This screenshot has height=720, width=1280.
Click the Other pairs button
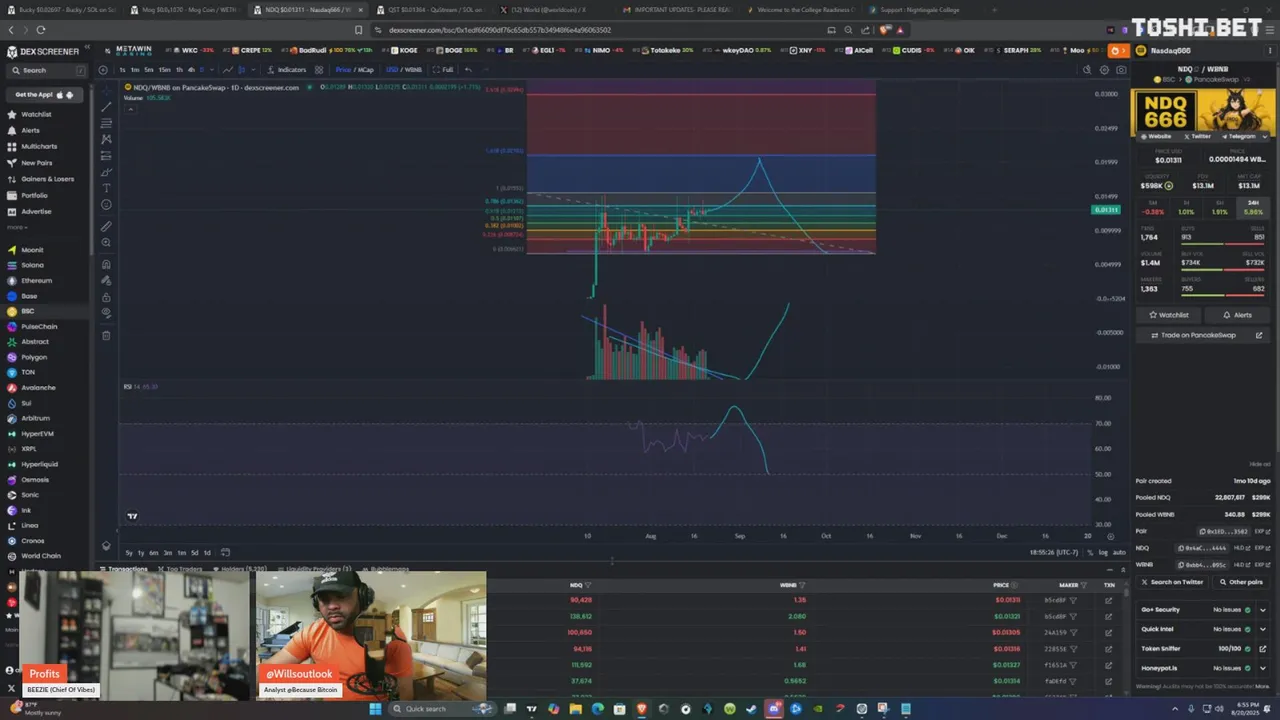pos(1241,582)
